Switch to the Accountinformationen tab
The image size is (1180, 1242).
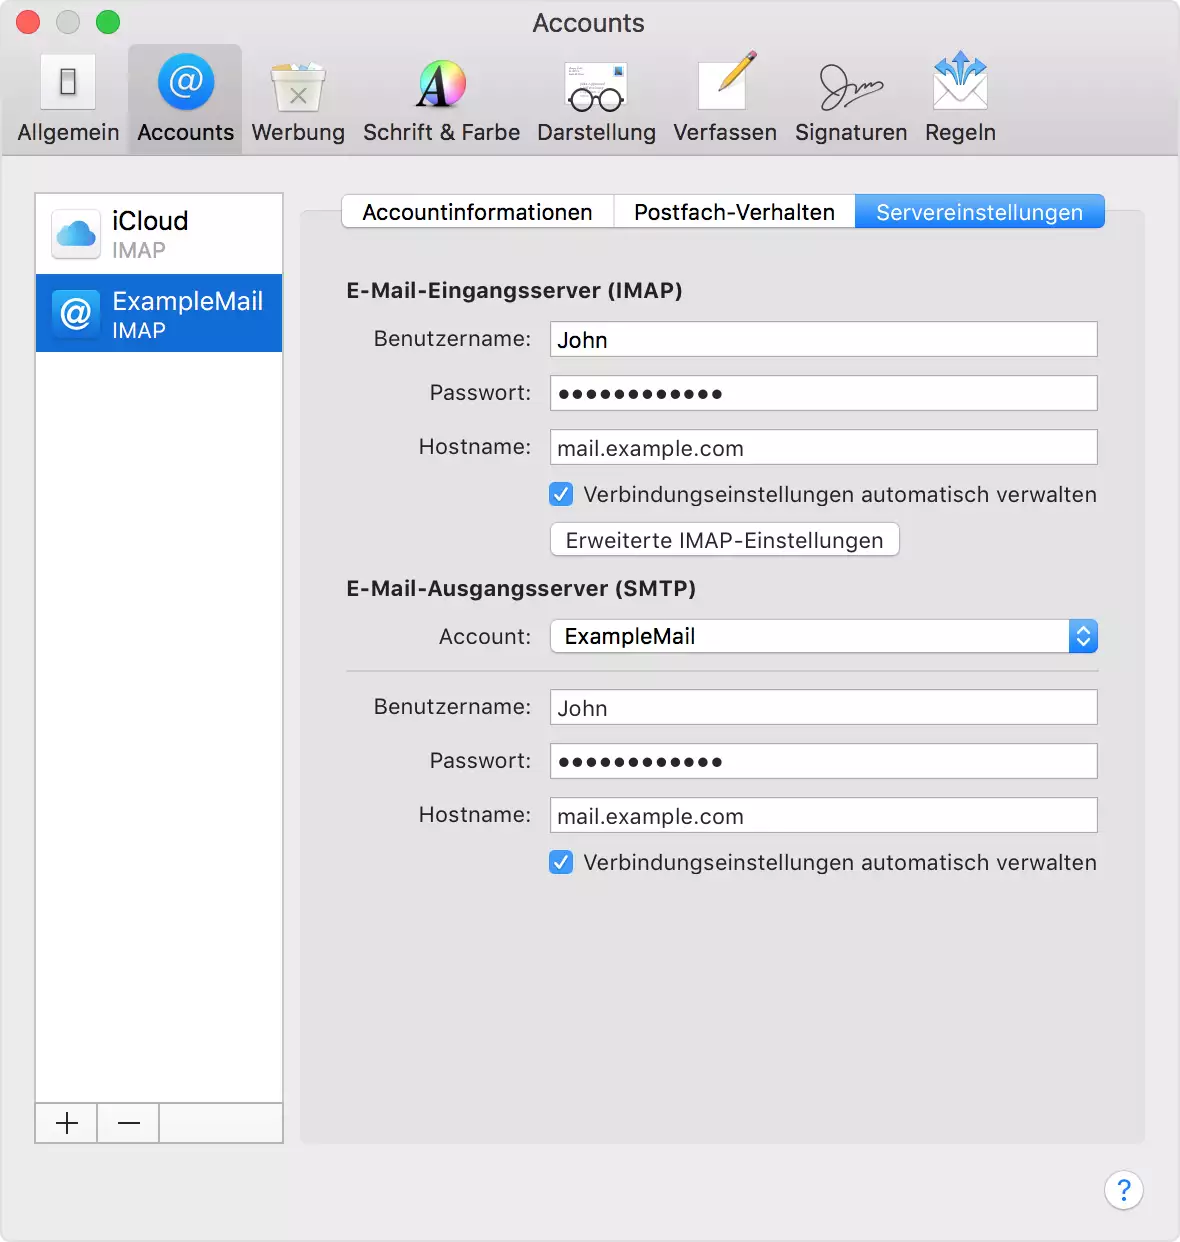(x=477, y=212)
